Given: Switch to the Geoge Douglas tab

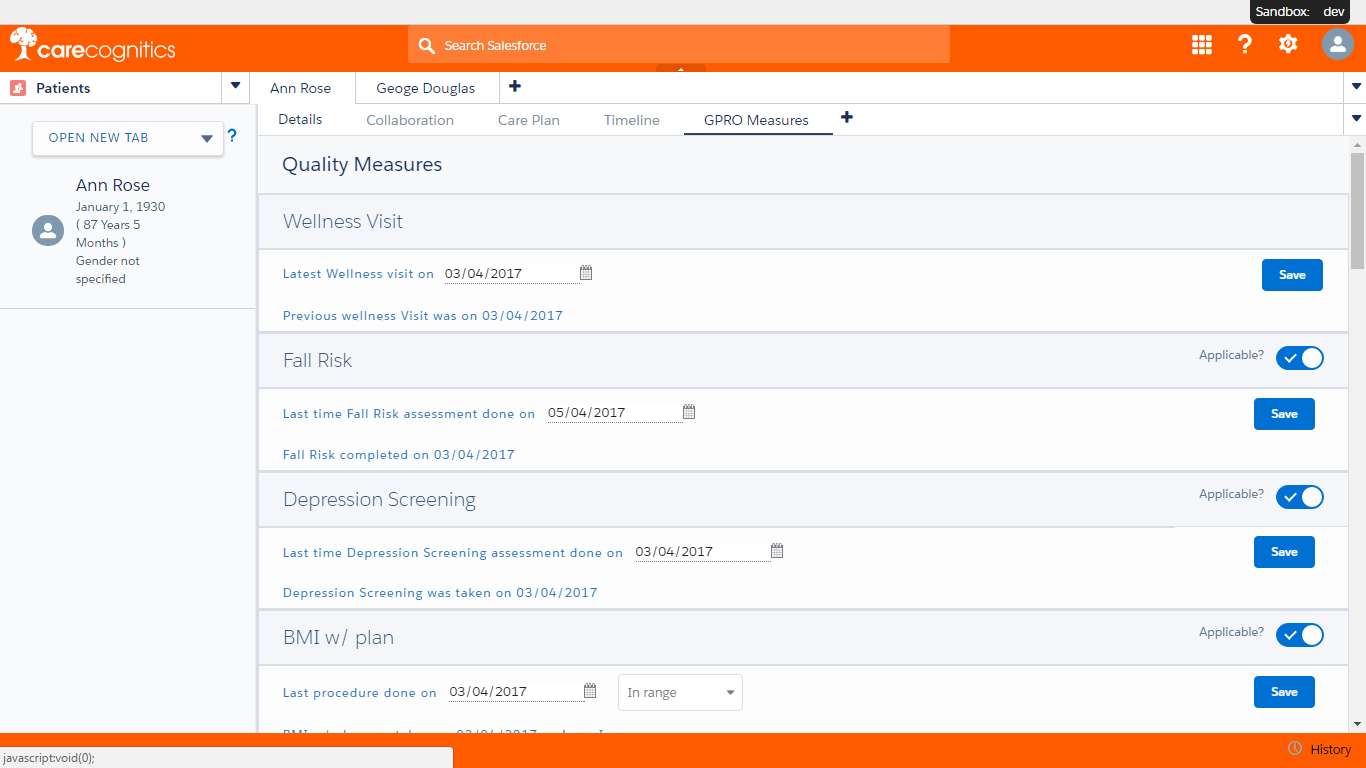Looking at the screenshot, I should (x=425, y=88).
